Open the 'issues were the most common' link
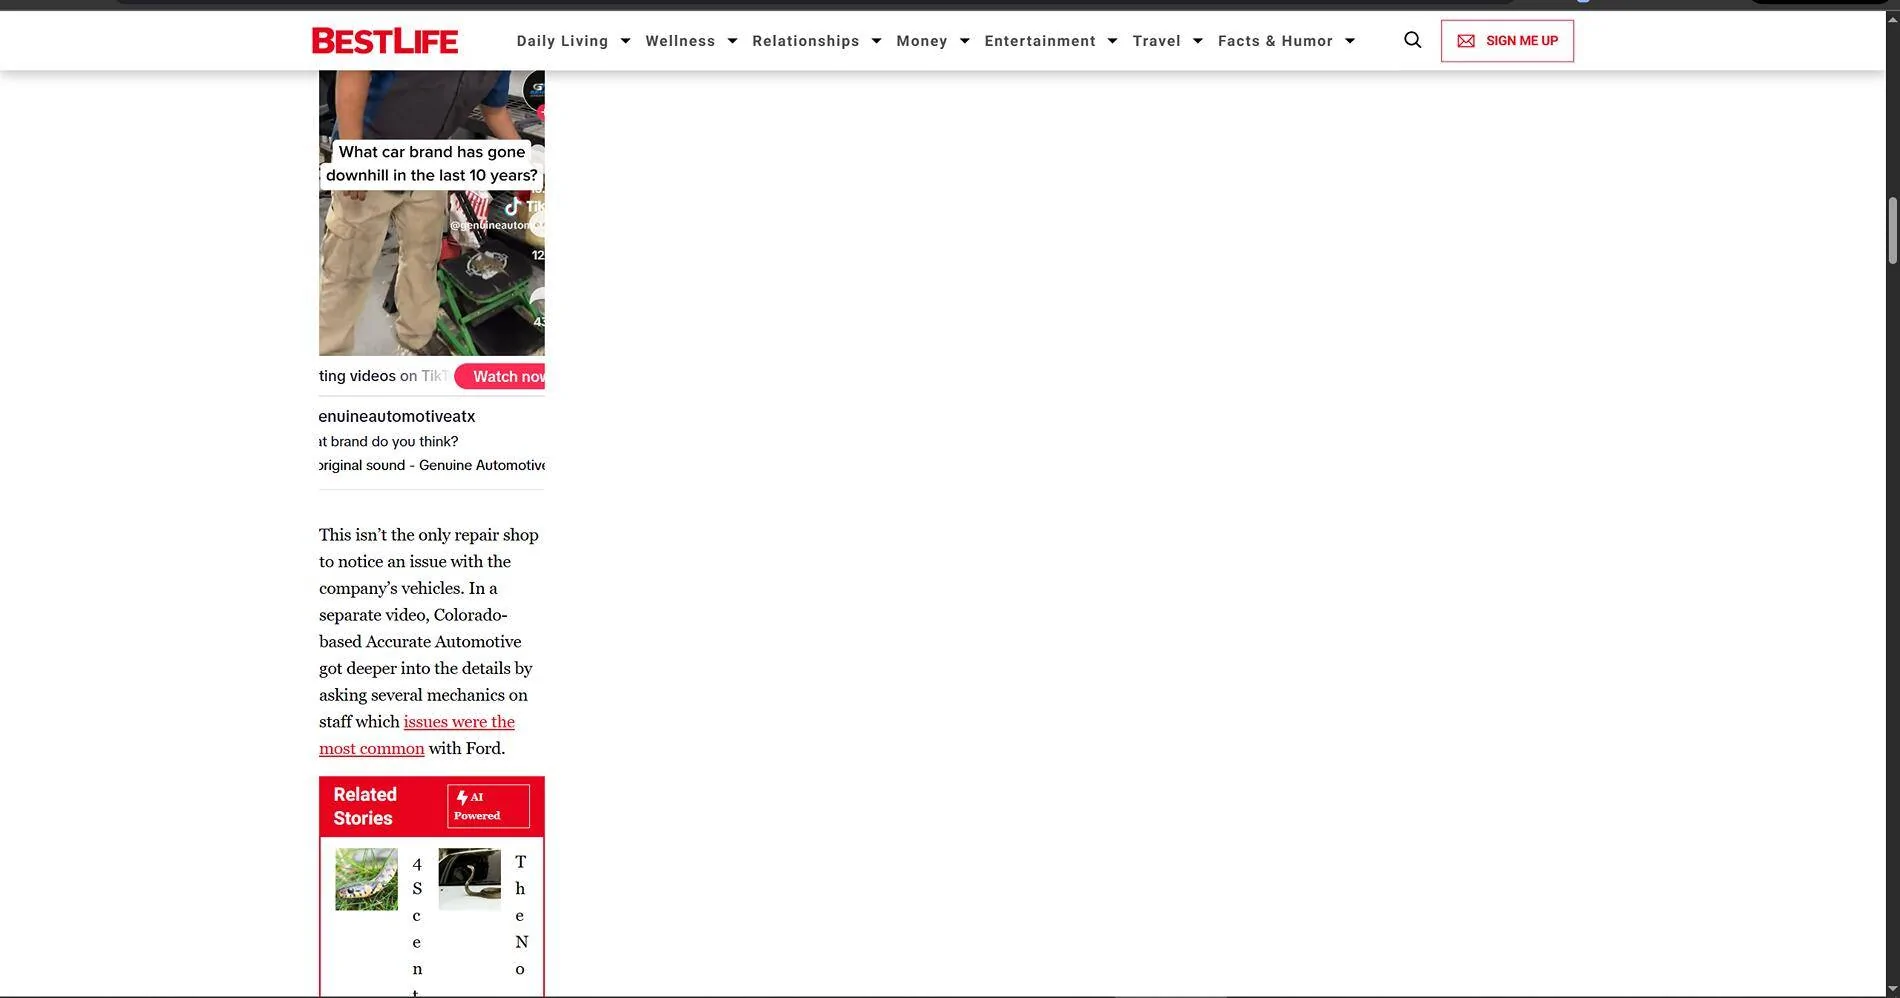Viewport: 1900px width, 998px height. (x=458, y=722)
